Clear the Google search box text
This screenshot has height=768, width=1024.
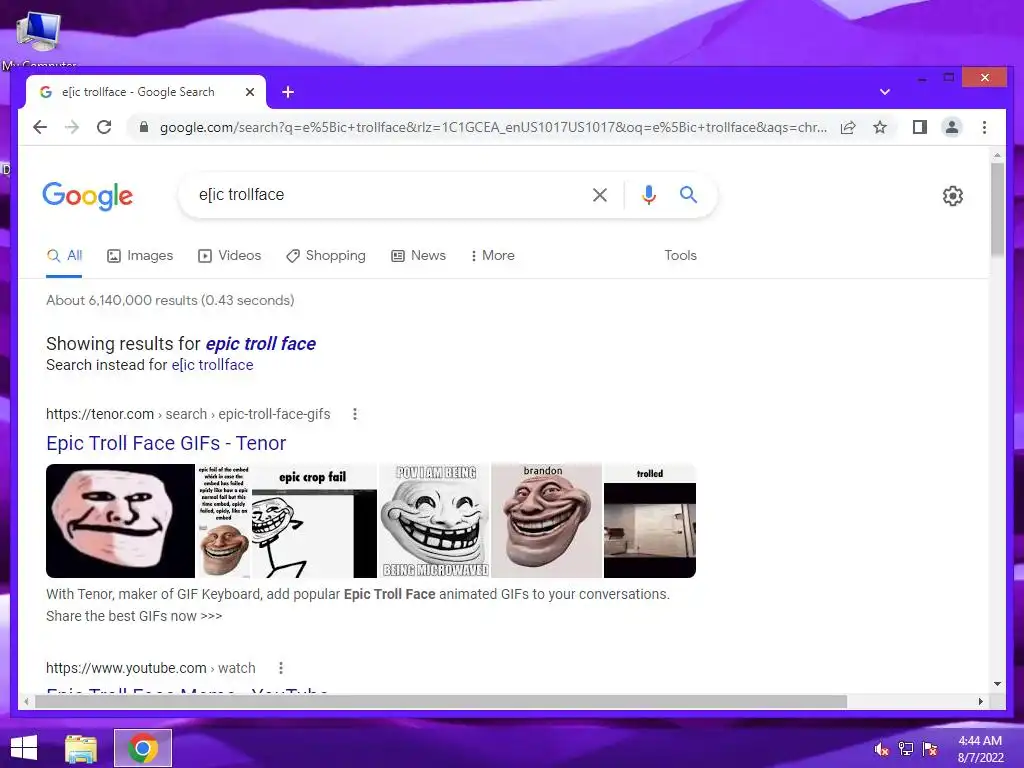coord(600,195)
